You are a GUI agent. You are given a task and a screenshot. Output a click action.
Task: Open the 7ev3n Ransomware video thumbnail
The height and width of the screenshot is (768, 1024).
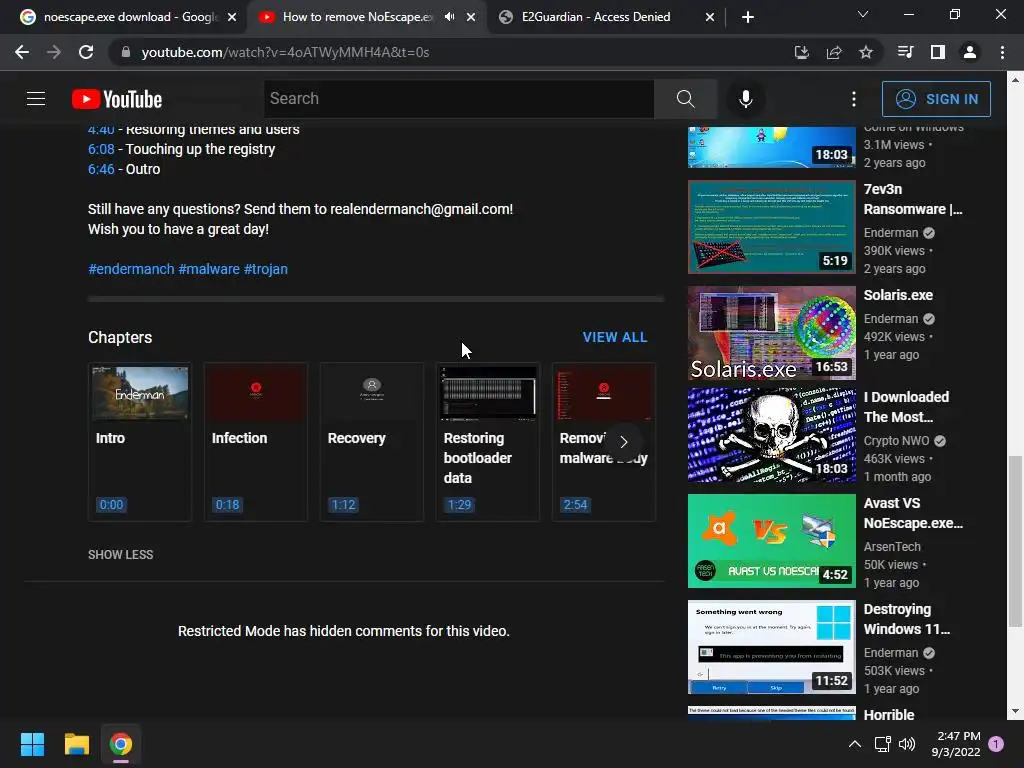(771, 227)
